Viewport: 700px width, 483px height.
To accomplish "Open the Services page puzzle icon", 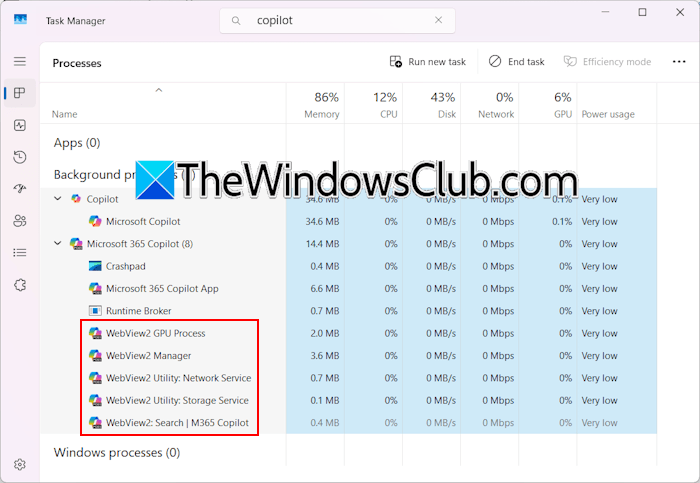I will [x=20, y=285].
